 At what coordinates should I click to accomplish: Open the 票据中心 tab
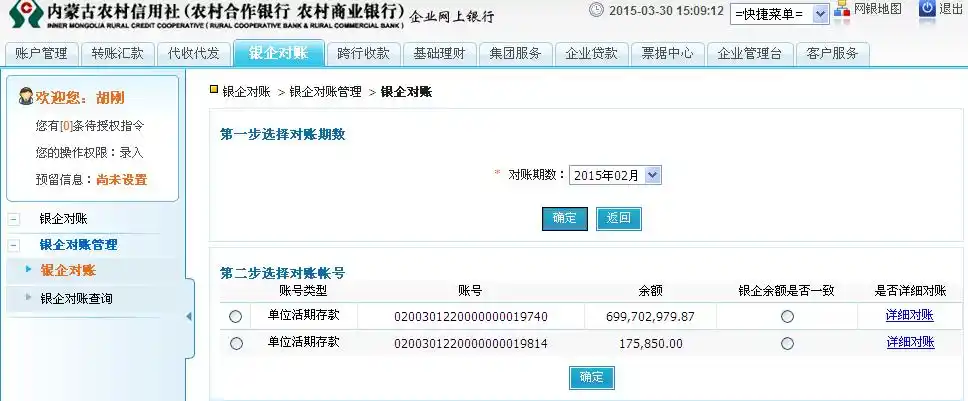[x=667, y=54]
